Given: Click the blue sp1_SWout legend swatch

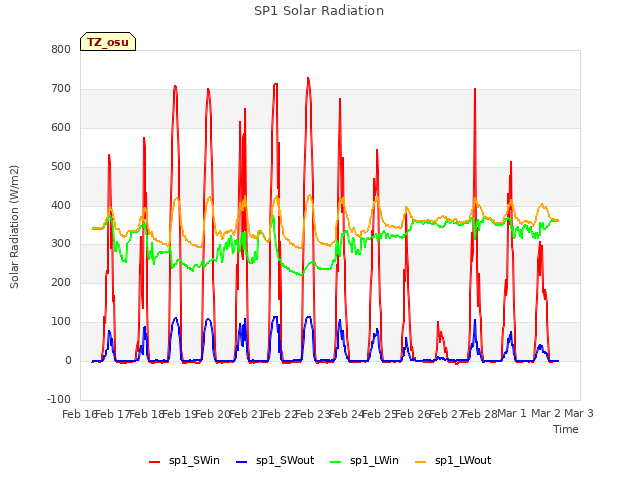Looking at the screenshot, I should [x=242, y=462].
